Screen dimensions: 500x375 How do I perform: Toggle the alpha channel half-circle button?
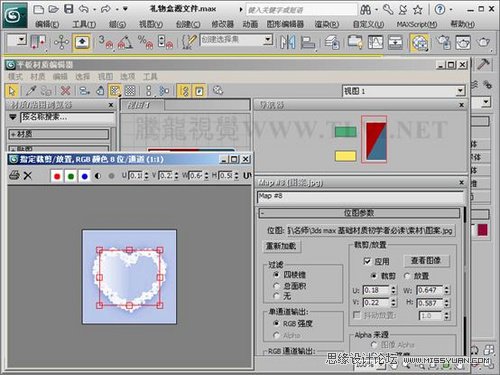[x=98, y=176]
